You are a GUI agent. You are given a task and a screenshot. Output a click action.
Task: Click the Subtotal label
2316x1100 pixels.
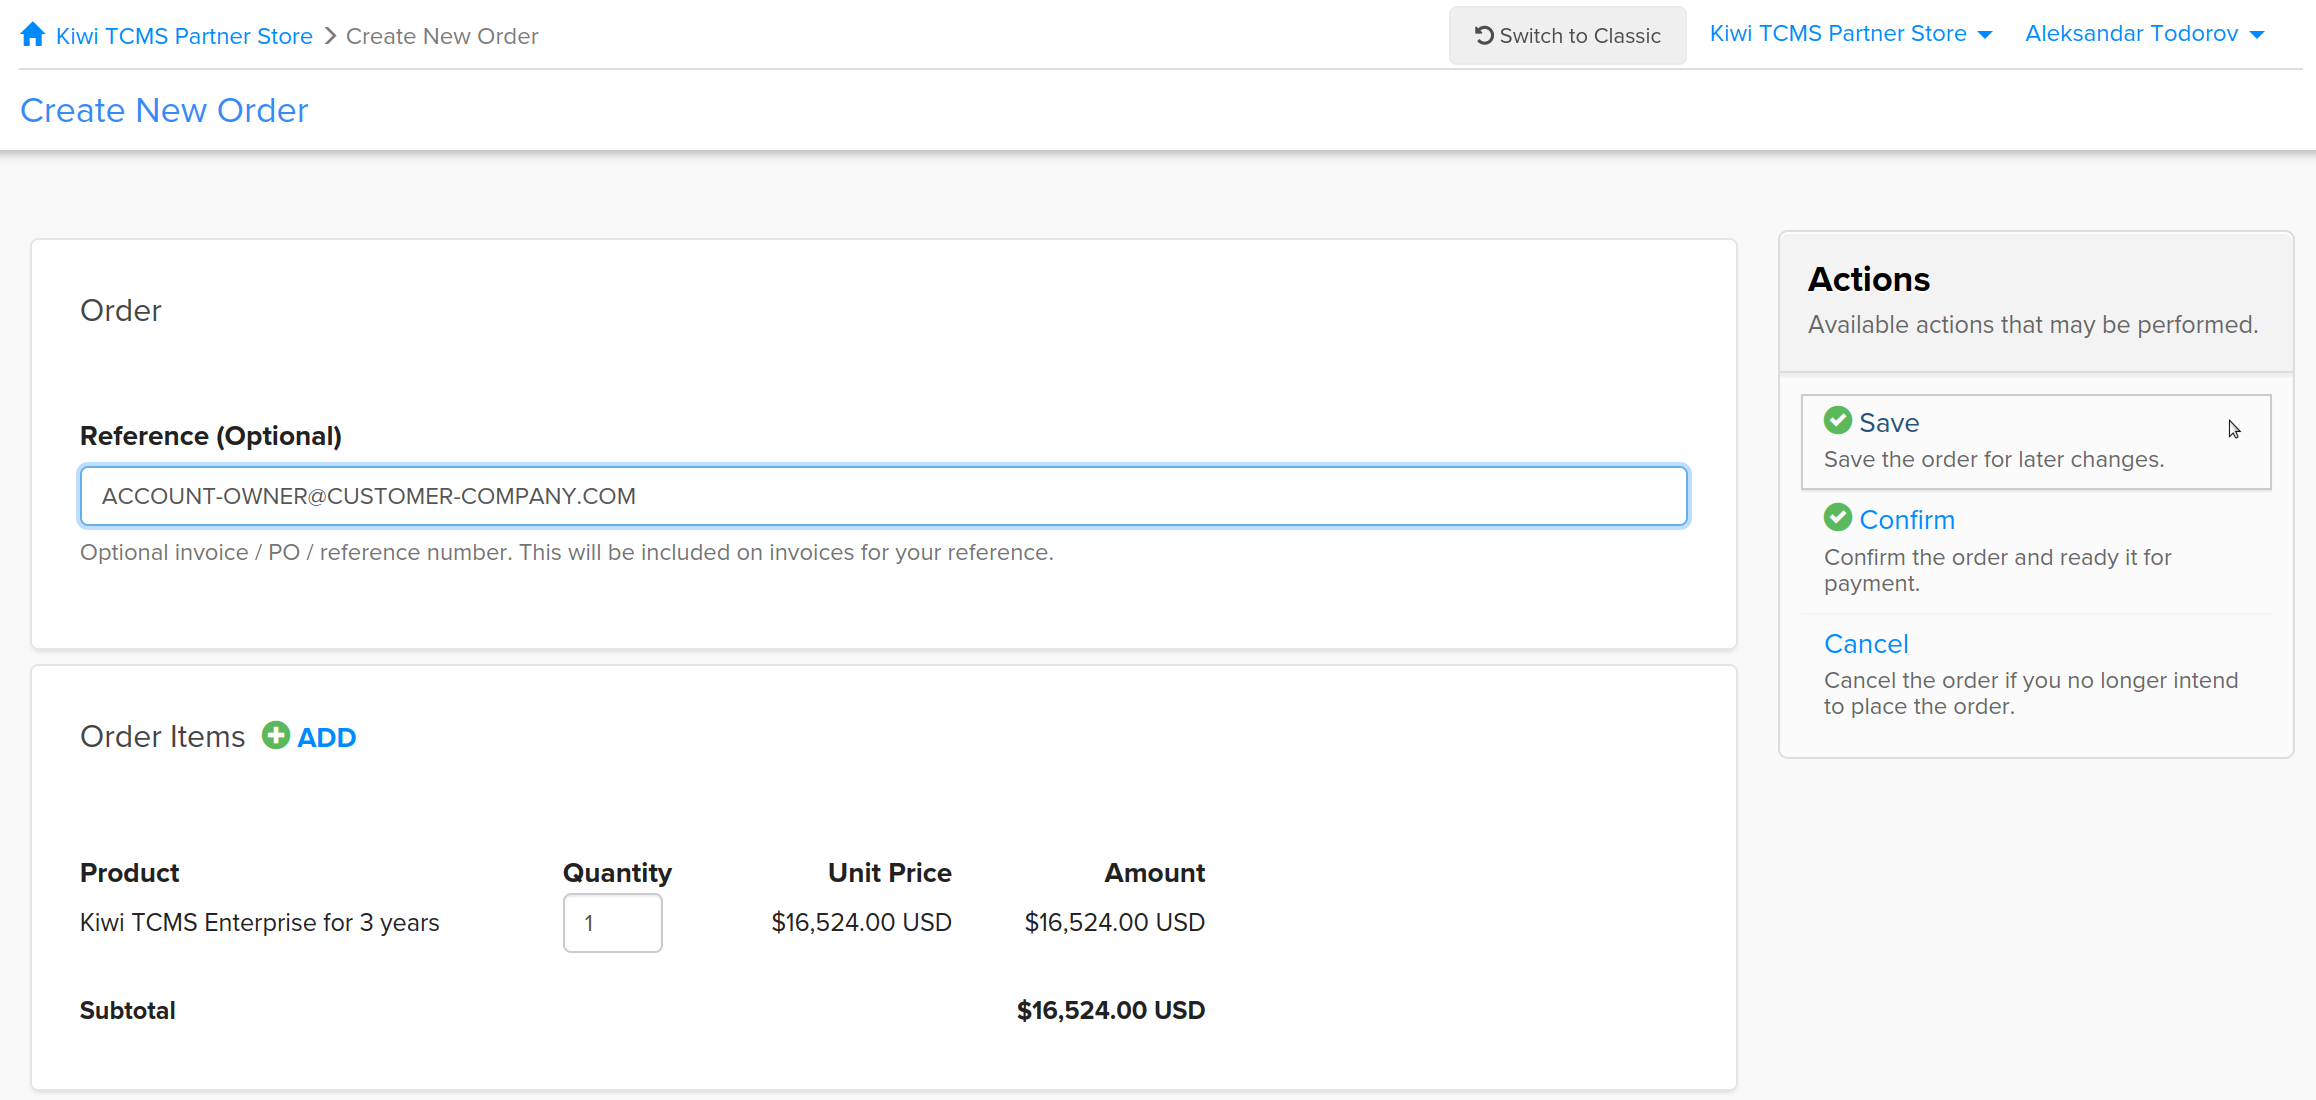[128, 1011]
